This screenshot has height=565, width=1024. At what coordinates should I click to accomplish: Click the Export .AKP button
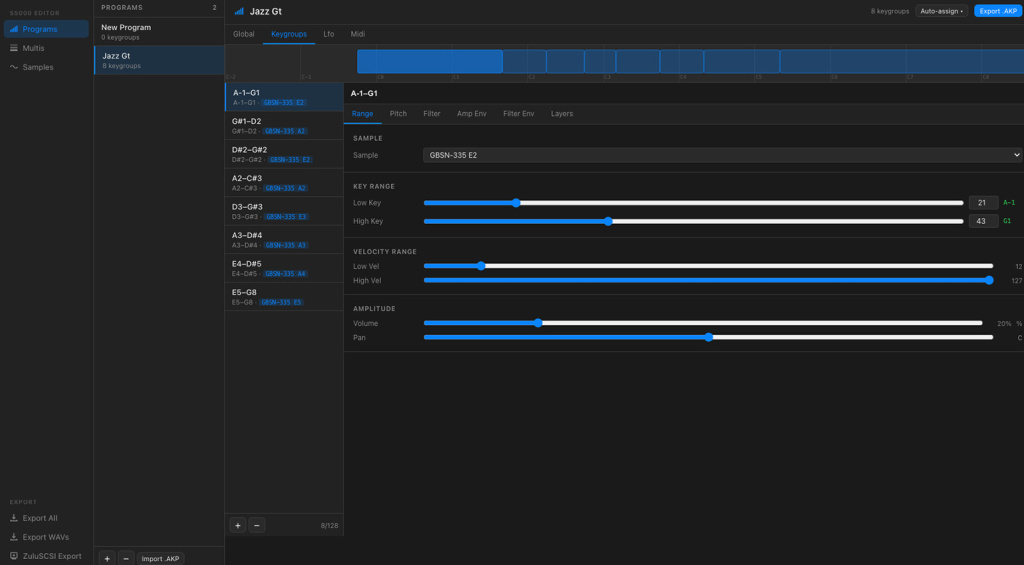pyautogui.click(x=998, y=11)
